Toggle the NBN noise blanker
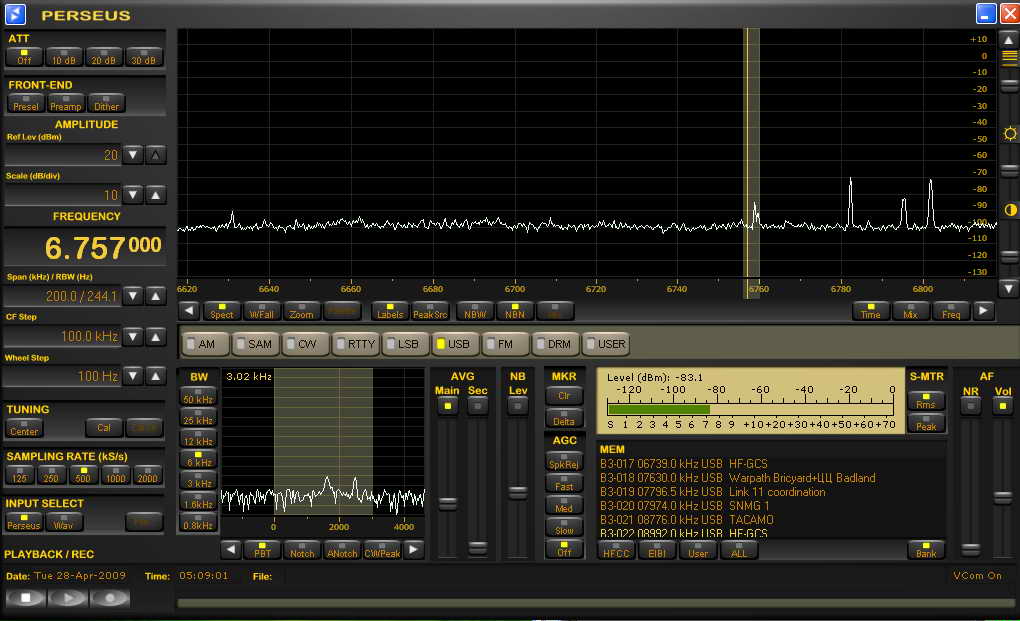 [515, 311]
